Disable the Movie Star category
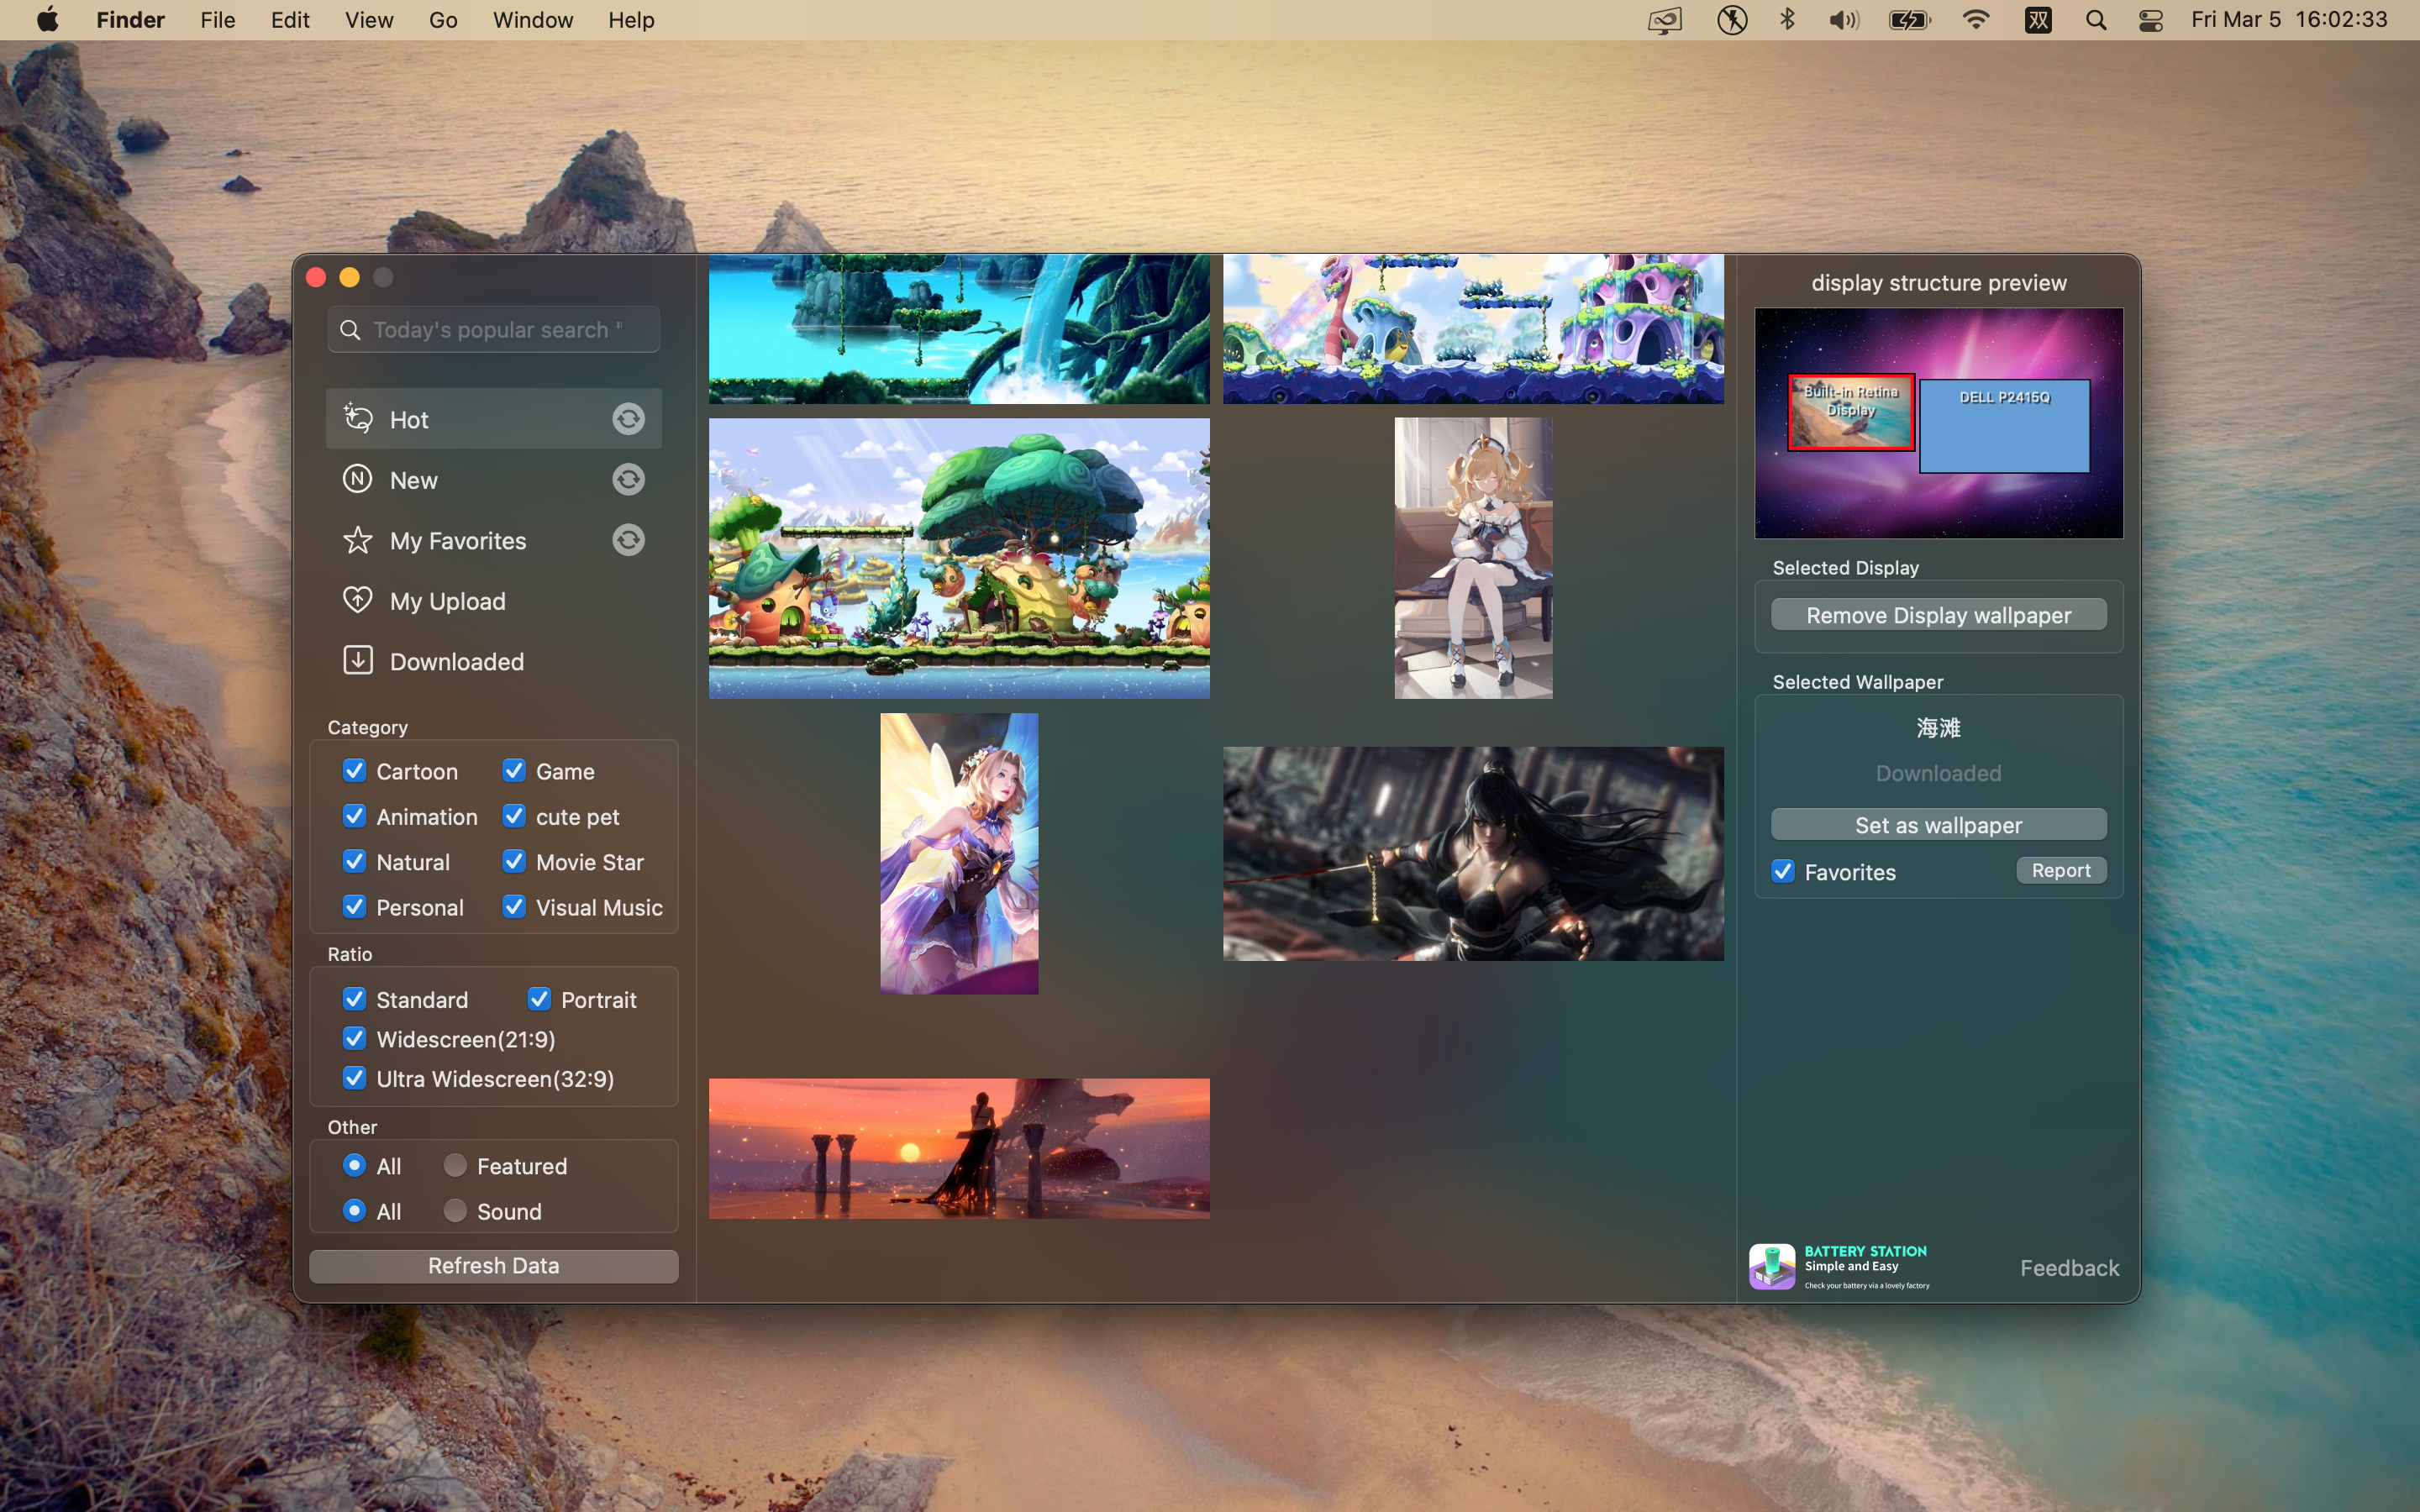This screenshot has width=2420, height=1512. [514, 861]
